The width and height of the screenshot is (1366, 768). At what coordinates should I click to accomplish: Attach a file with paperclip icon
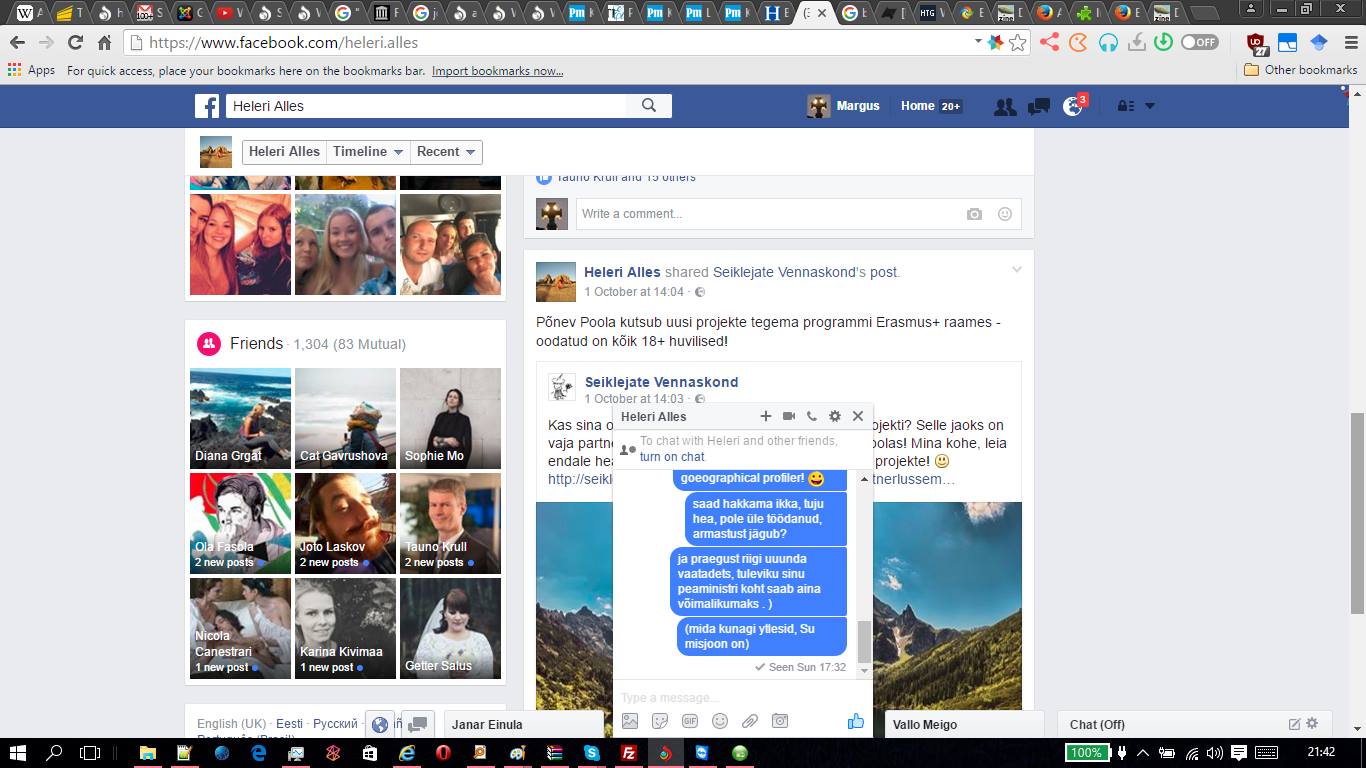(750, 721)
